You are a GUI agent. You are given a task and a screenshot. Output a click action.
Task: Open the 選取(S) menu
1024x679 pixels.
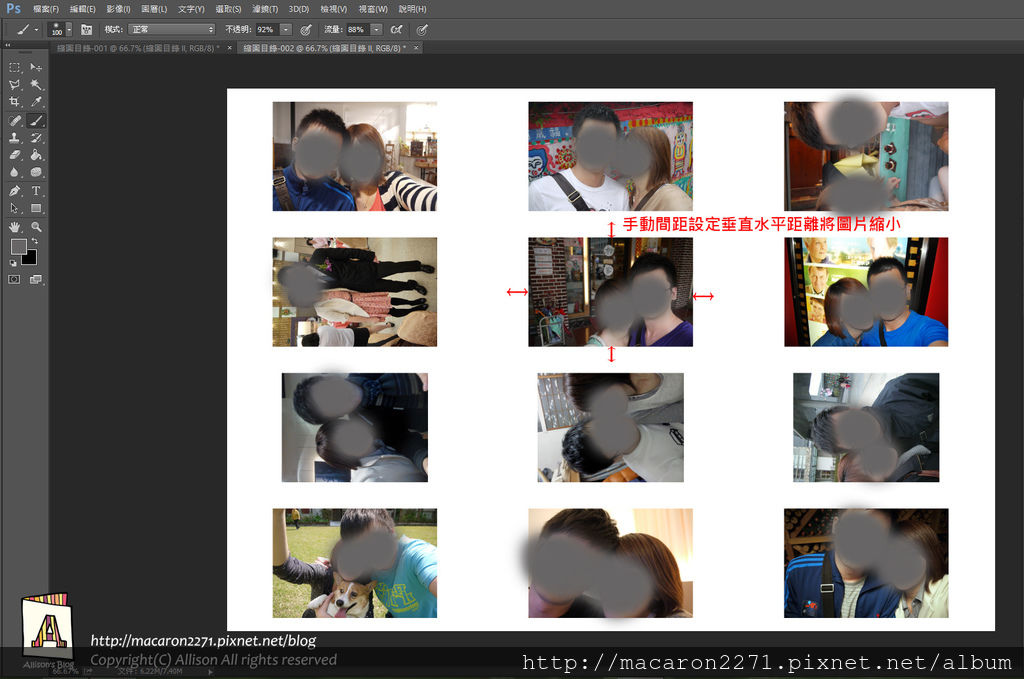click(x=228, y=9)
